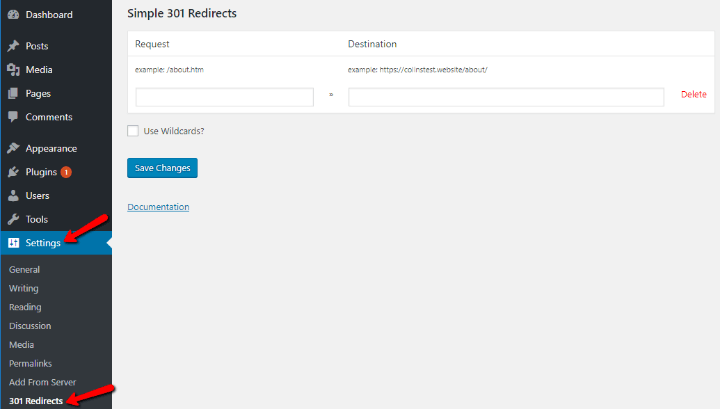Click the red Delete link
The height and width of the screenshot is (409, 720).
point(694,95)
